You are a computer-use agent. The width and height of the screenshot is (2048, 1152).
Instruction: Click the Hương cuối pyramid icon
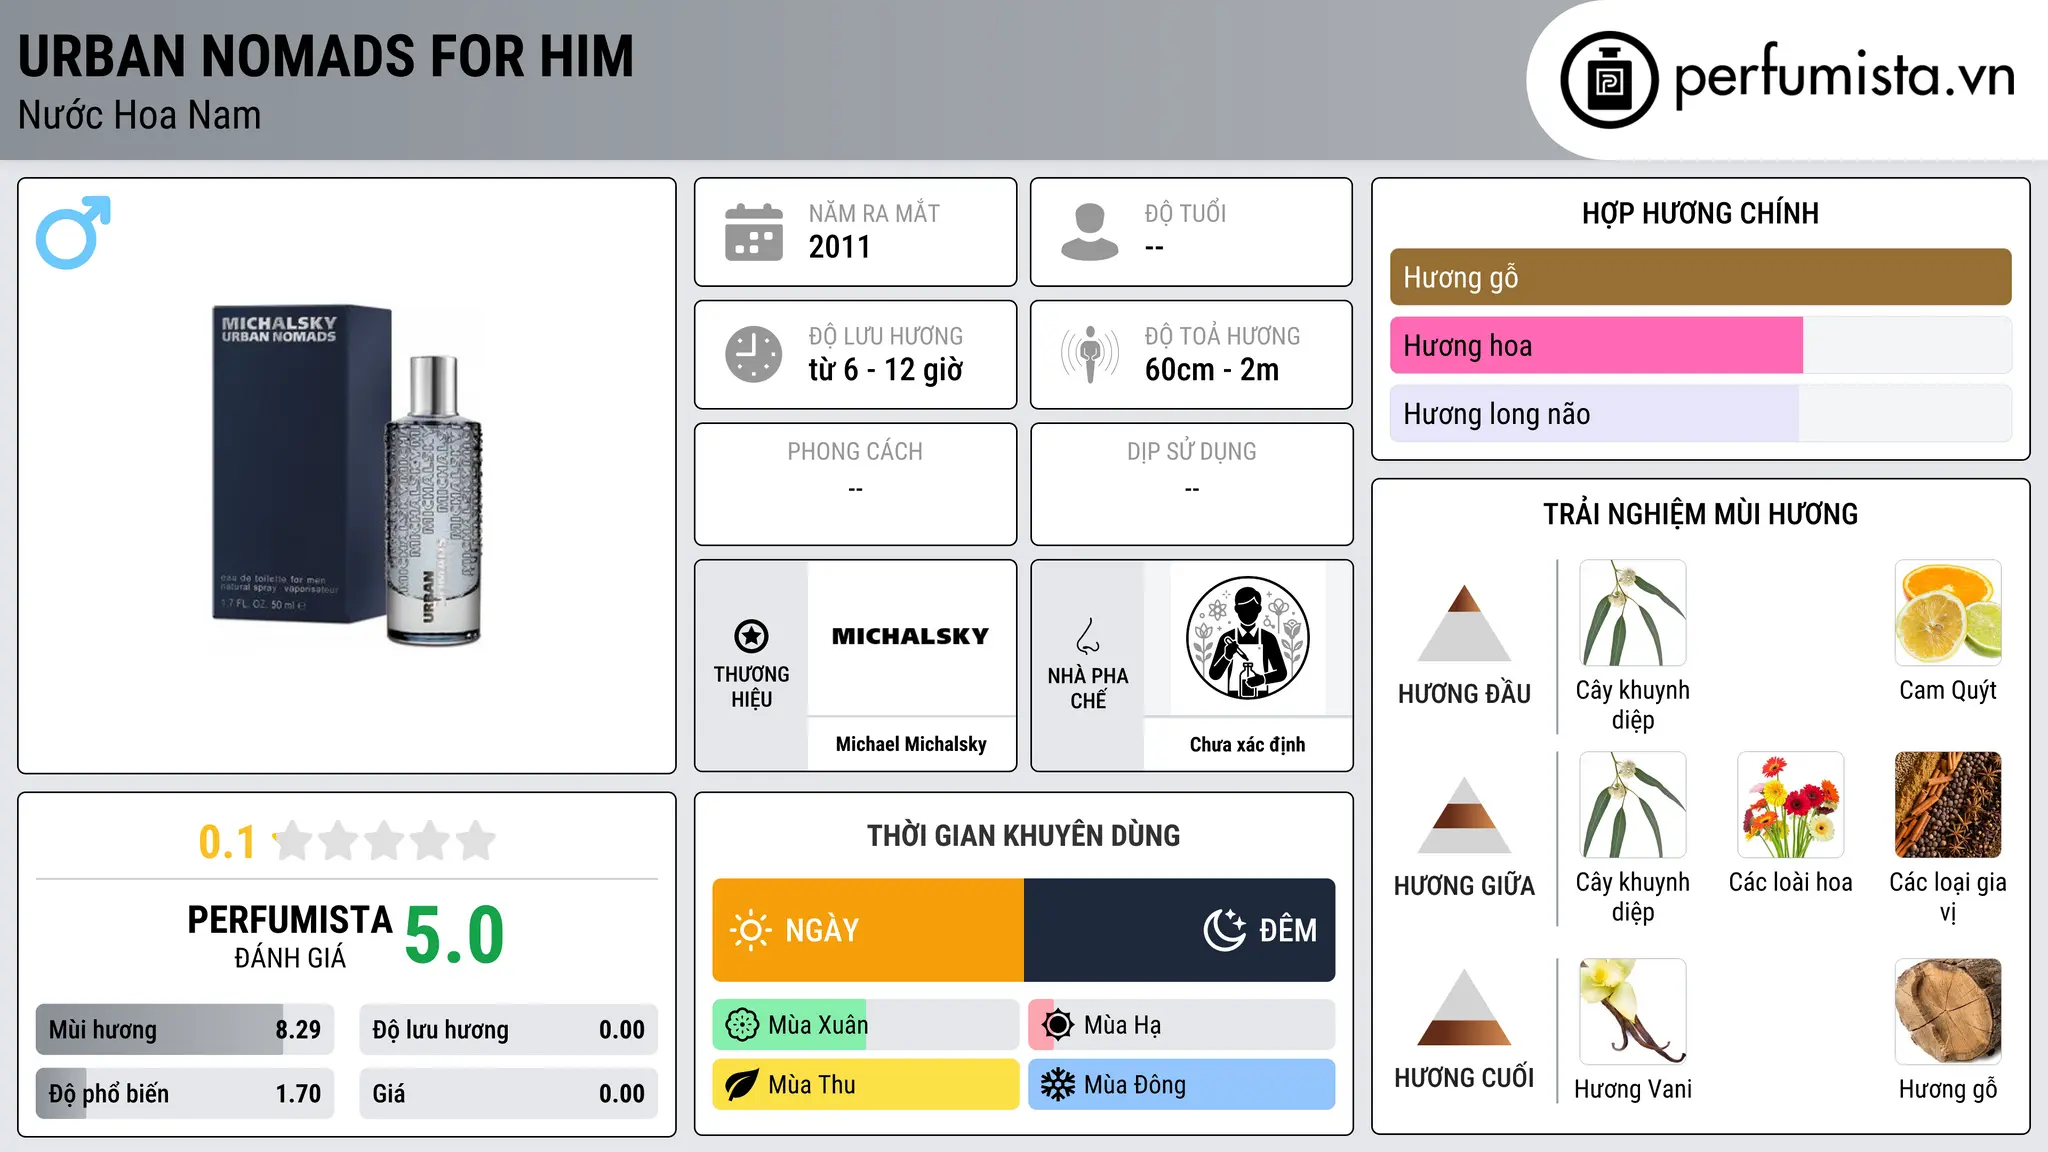point(1464,1007)
